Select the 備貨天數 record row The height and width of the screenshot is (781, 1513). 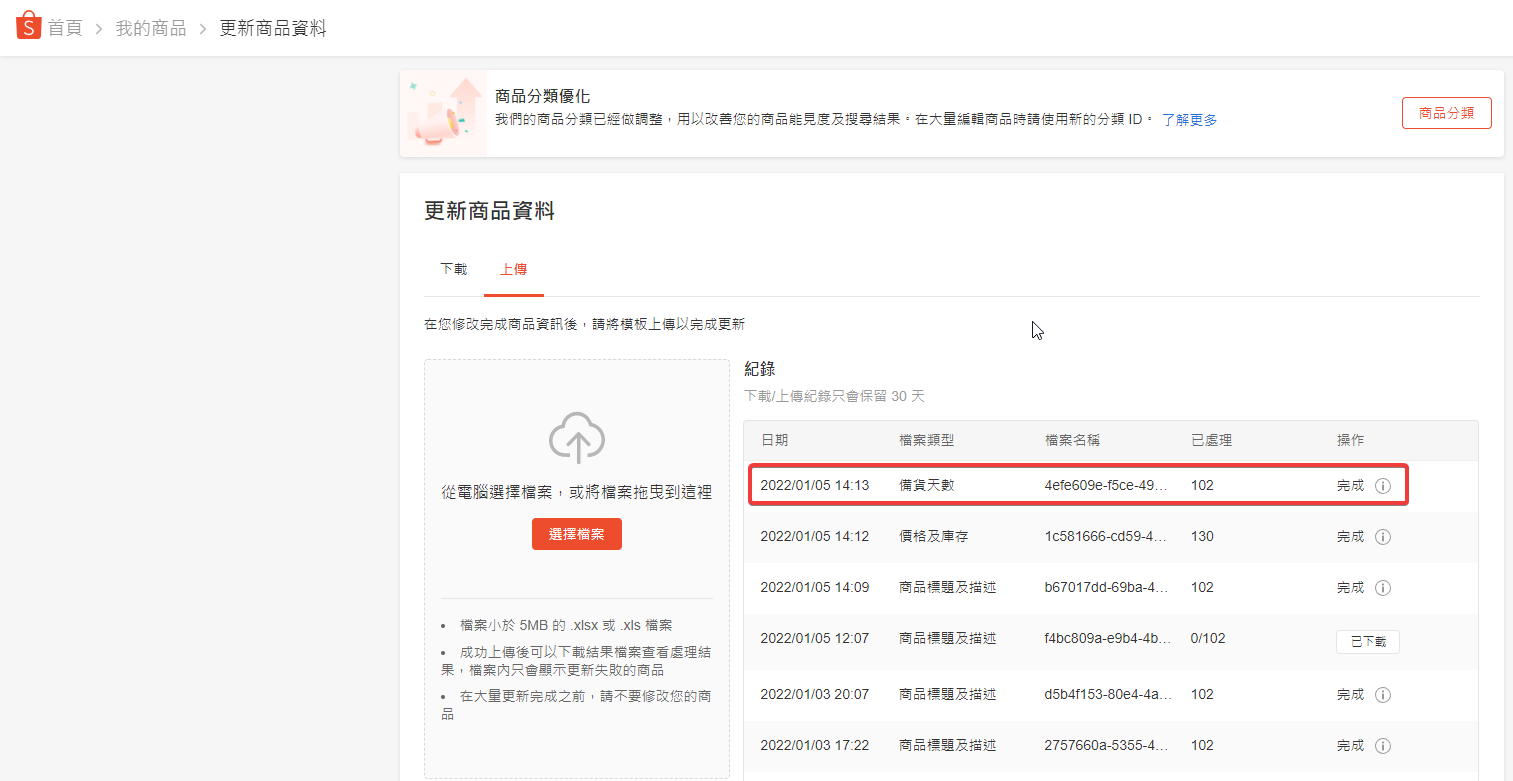1078,485
